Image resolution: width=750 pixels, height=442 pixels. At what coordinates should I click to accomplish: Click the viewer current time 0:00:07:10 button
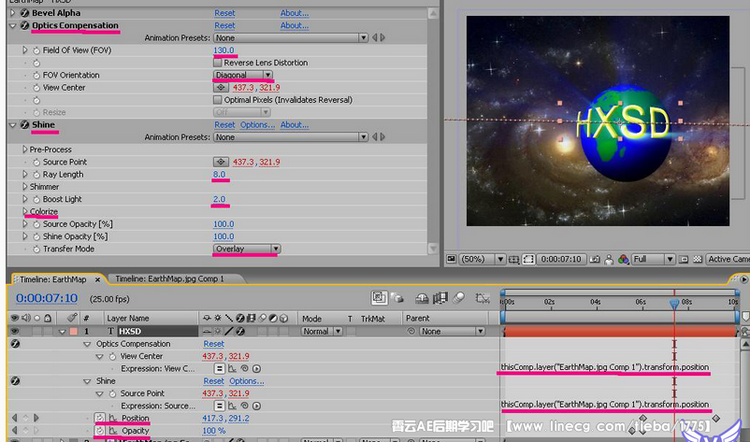tap(561, 259)
